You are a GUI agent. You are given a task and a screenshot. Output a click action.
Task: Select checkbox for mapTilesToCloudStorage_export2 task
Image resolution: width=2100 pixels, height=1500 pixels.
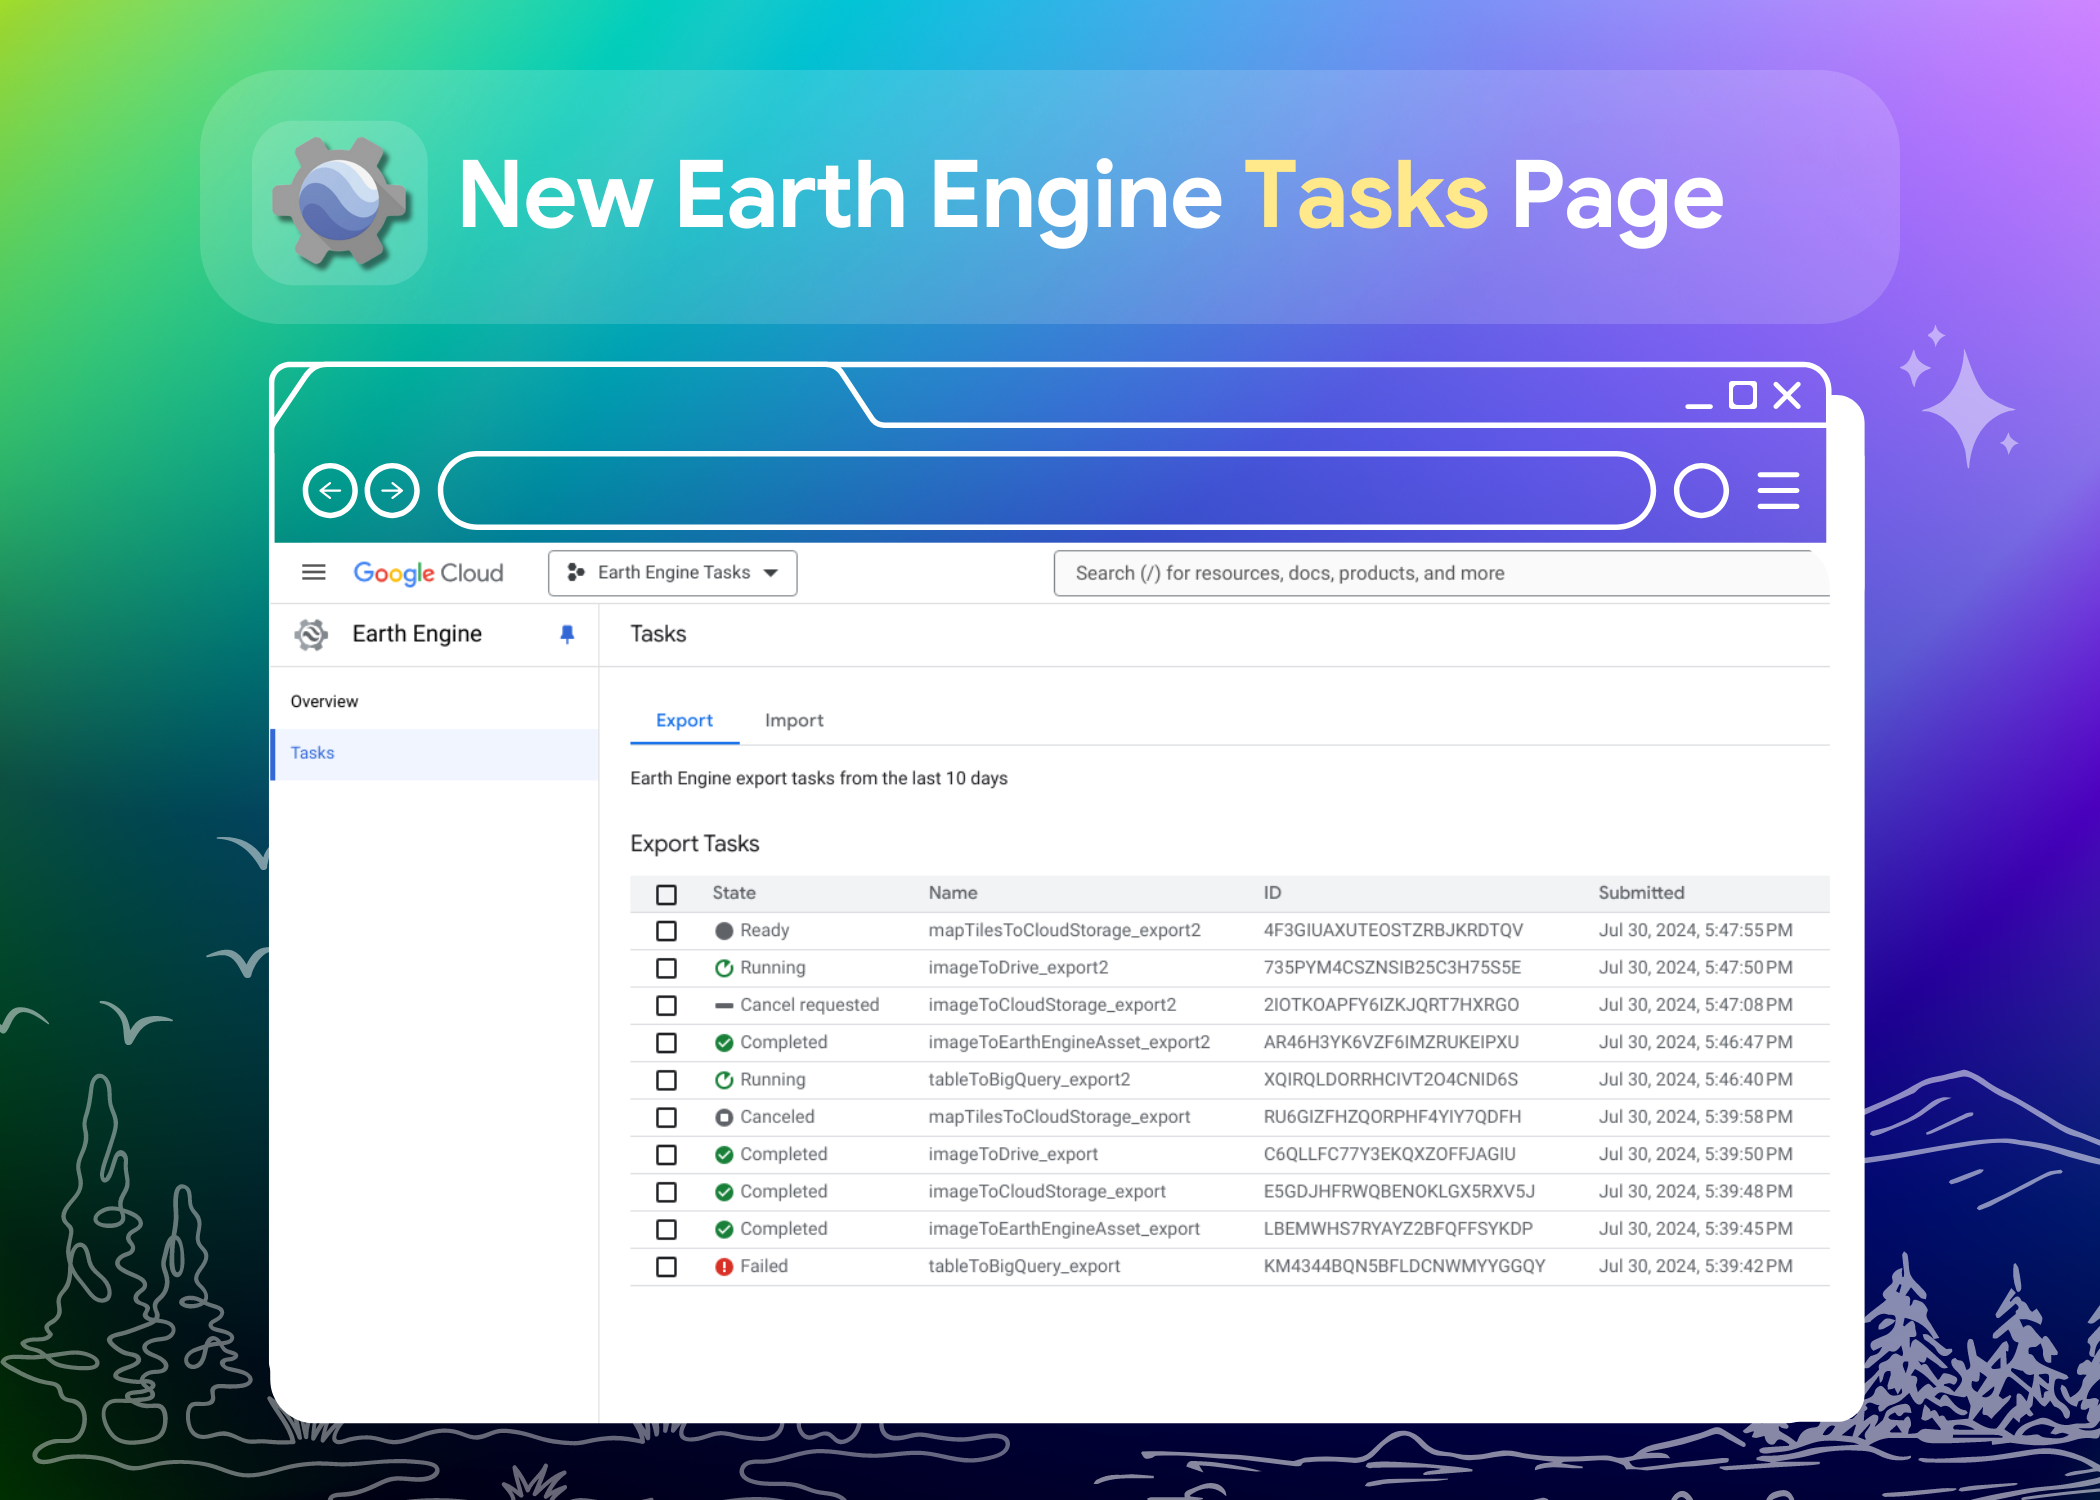point(666,931)
